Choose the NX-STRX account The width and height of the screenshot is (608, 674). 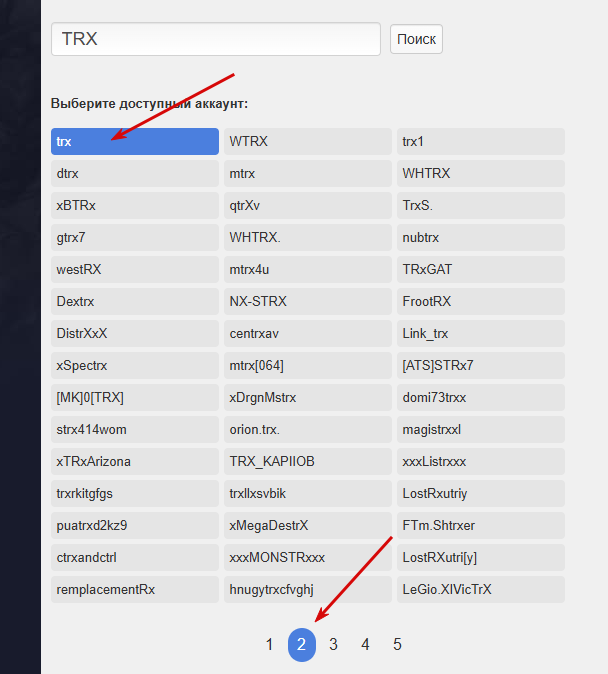pos(308,301)
